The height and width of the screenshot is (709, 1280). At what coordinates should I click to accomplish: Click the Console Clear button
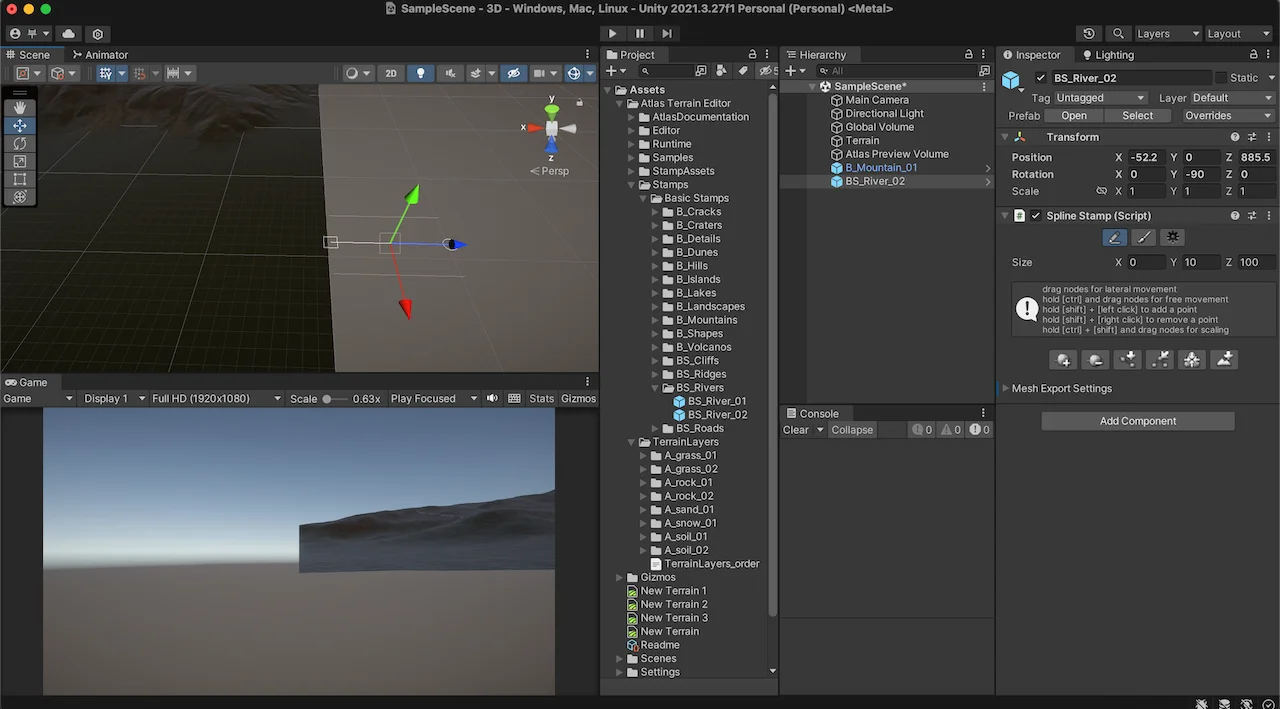[x=796, y=430]
